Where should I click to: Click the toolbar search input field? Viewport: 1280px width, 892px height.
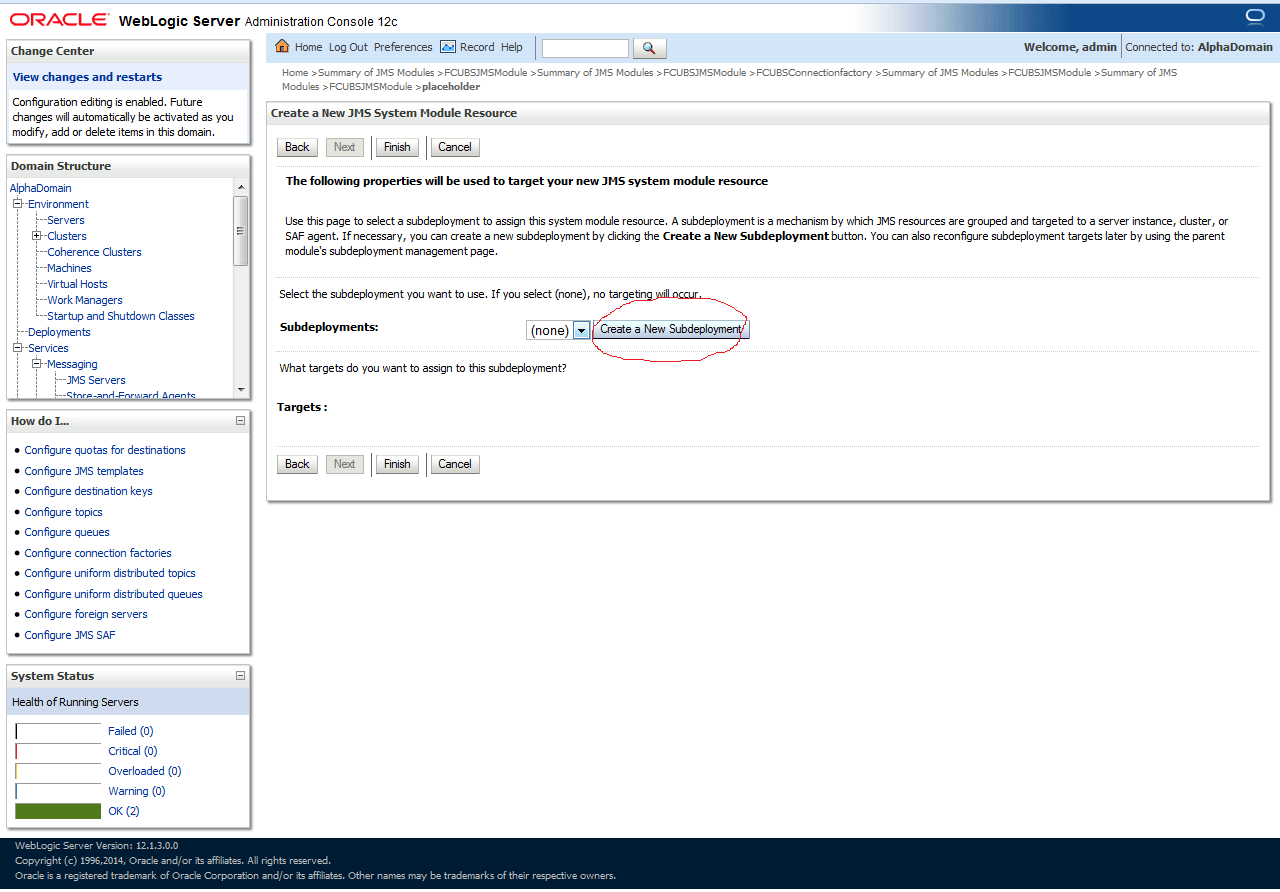pyautogui.click(x=585, y=48)
